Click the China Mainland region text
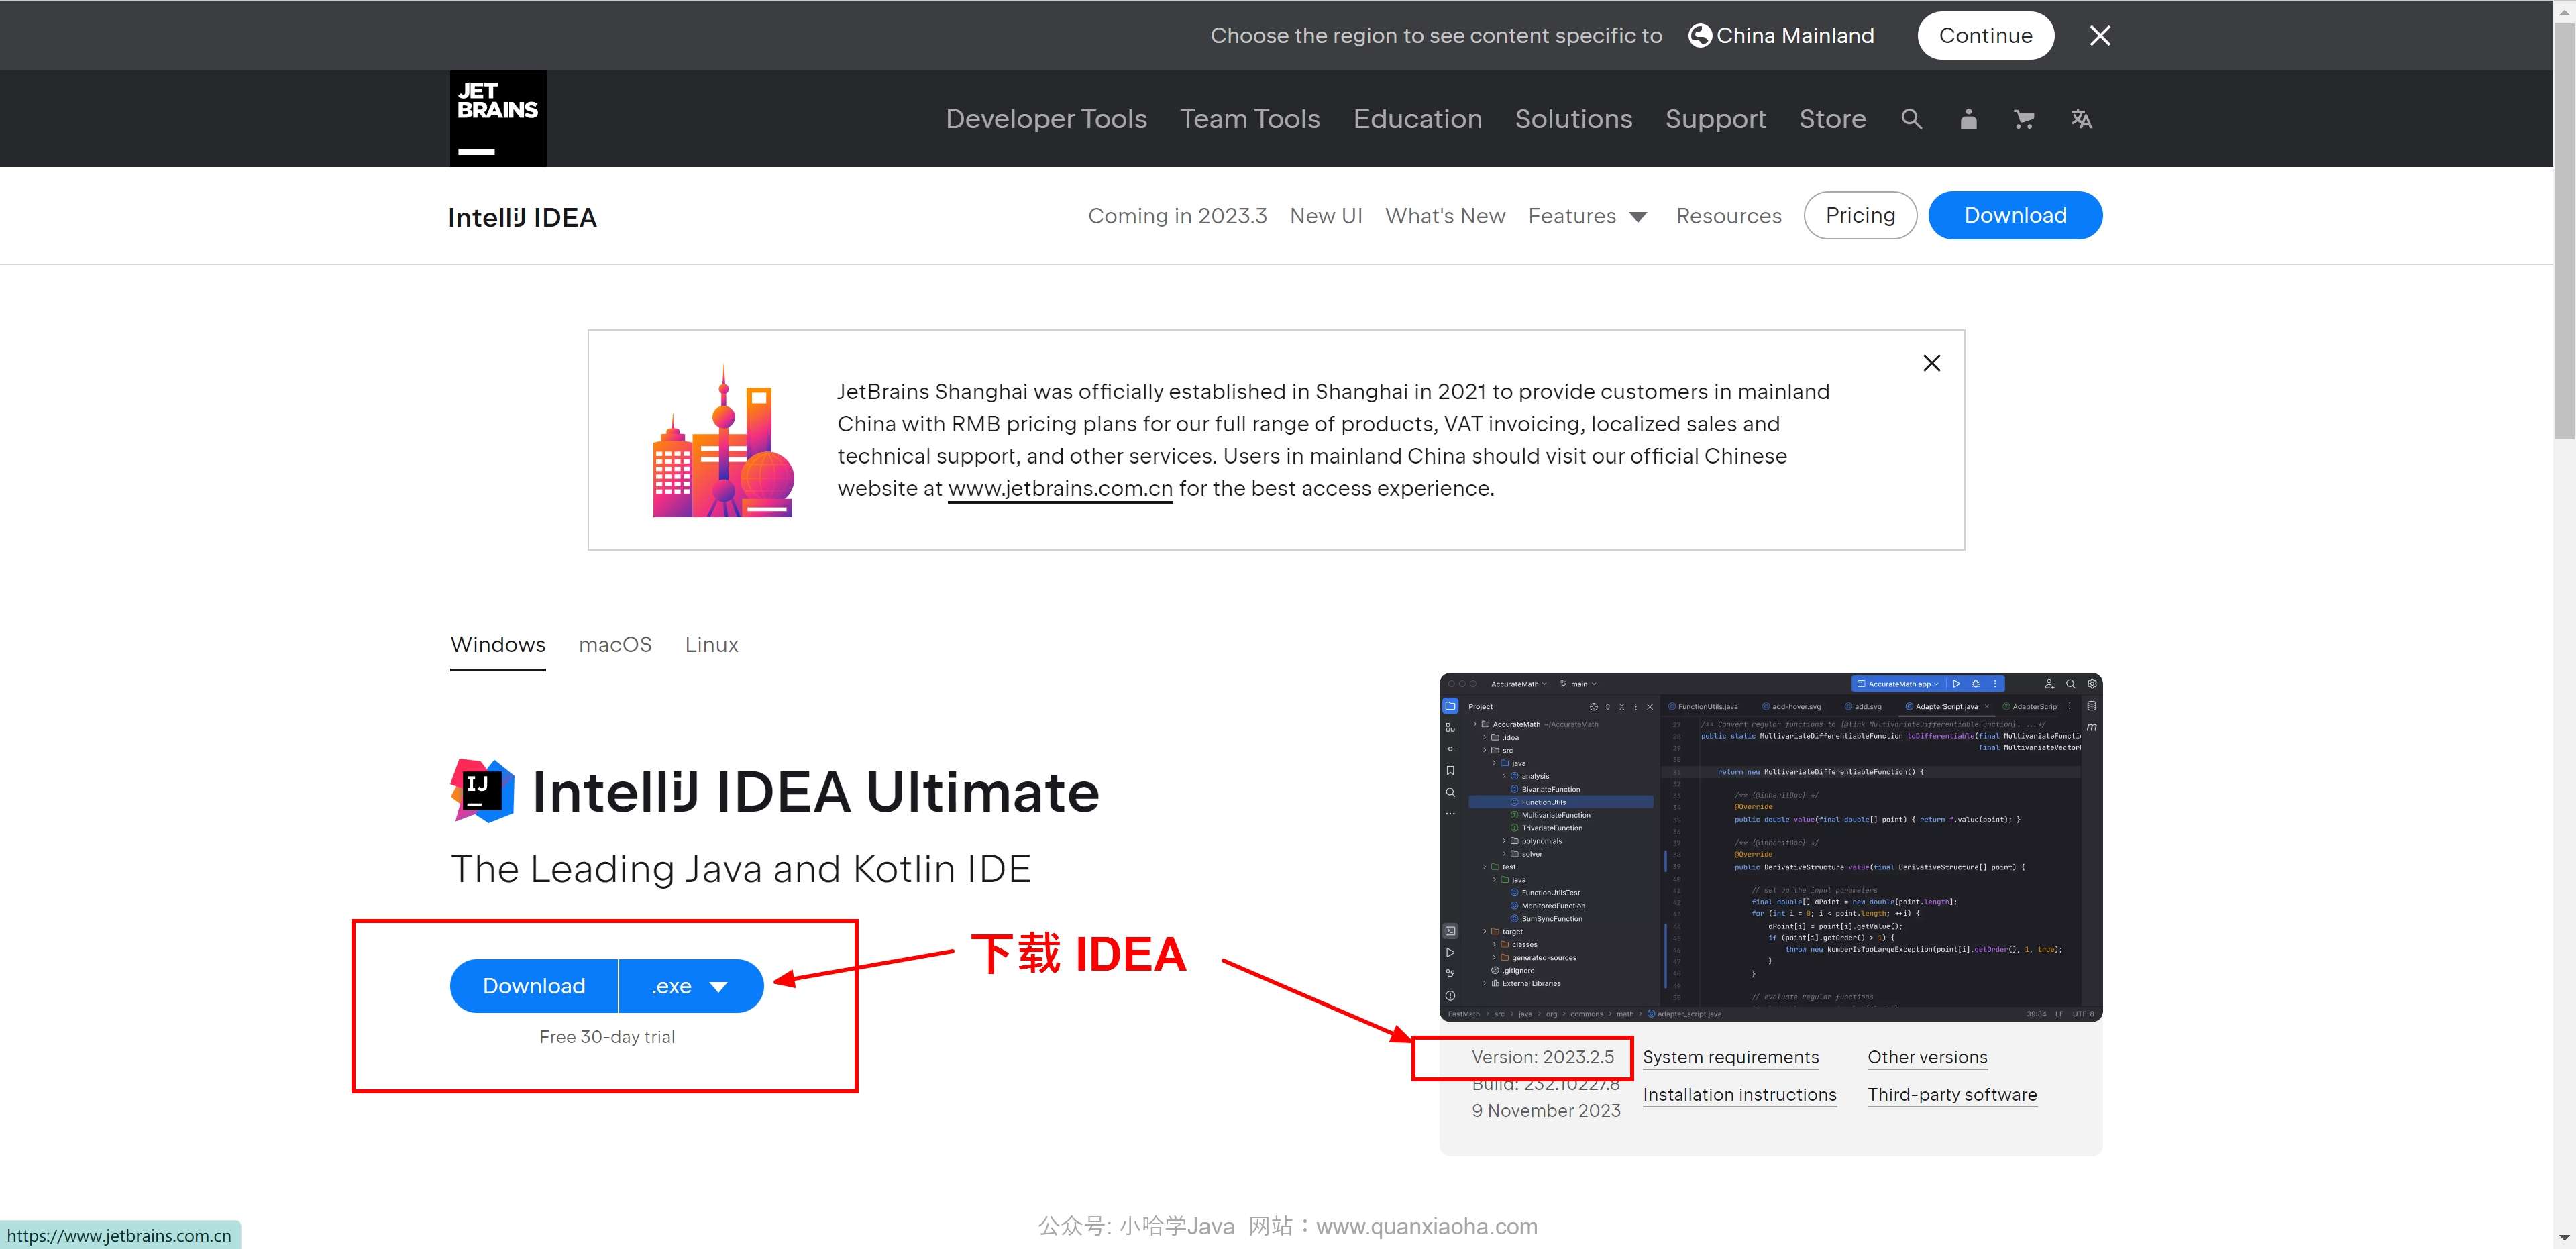This screenshot has height=1249, width=2576. (x=1795, y=36)
